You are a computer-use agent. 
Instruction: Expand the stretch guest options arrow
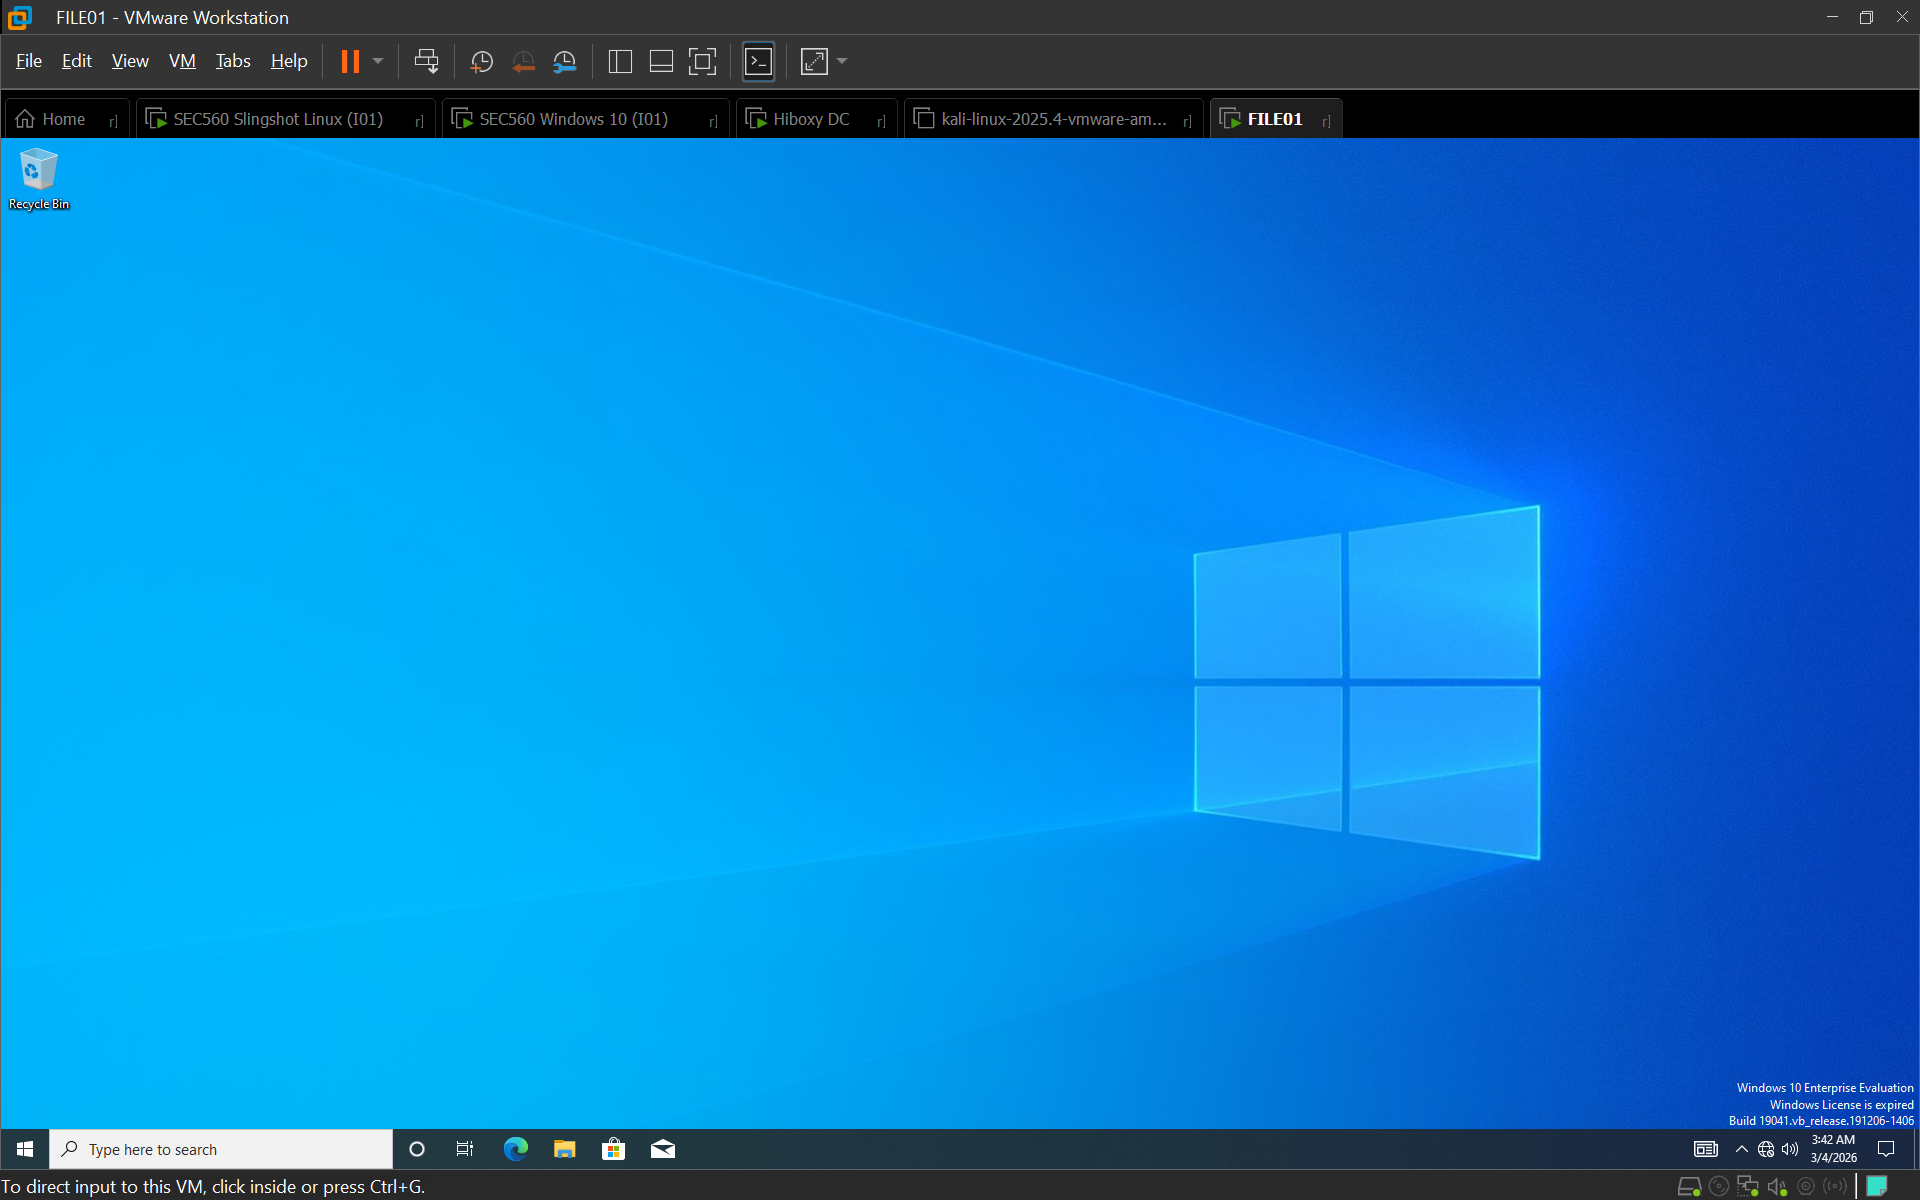tap(842, 61)
